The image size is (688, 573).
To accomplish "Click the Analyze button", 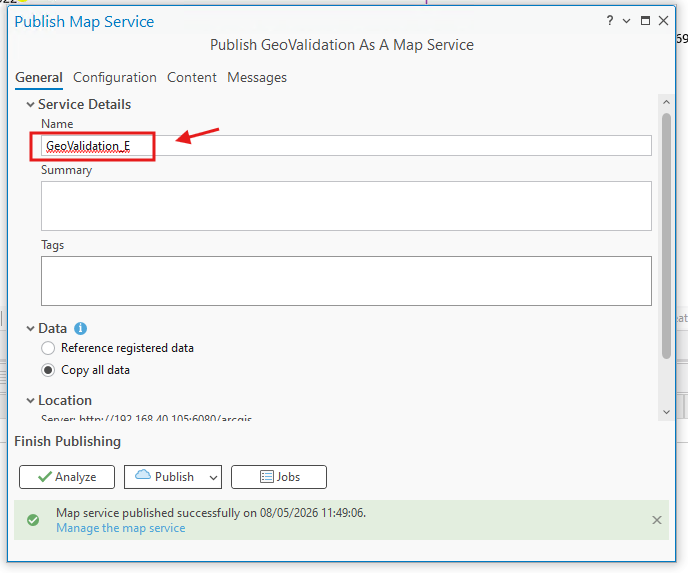I will tap(67, 477).
